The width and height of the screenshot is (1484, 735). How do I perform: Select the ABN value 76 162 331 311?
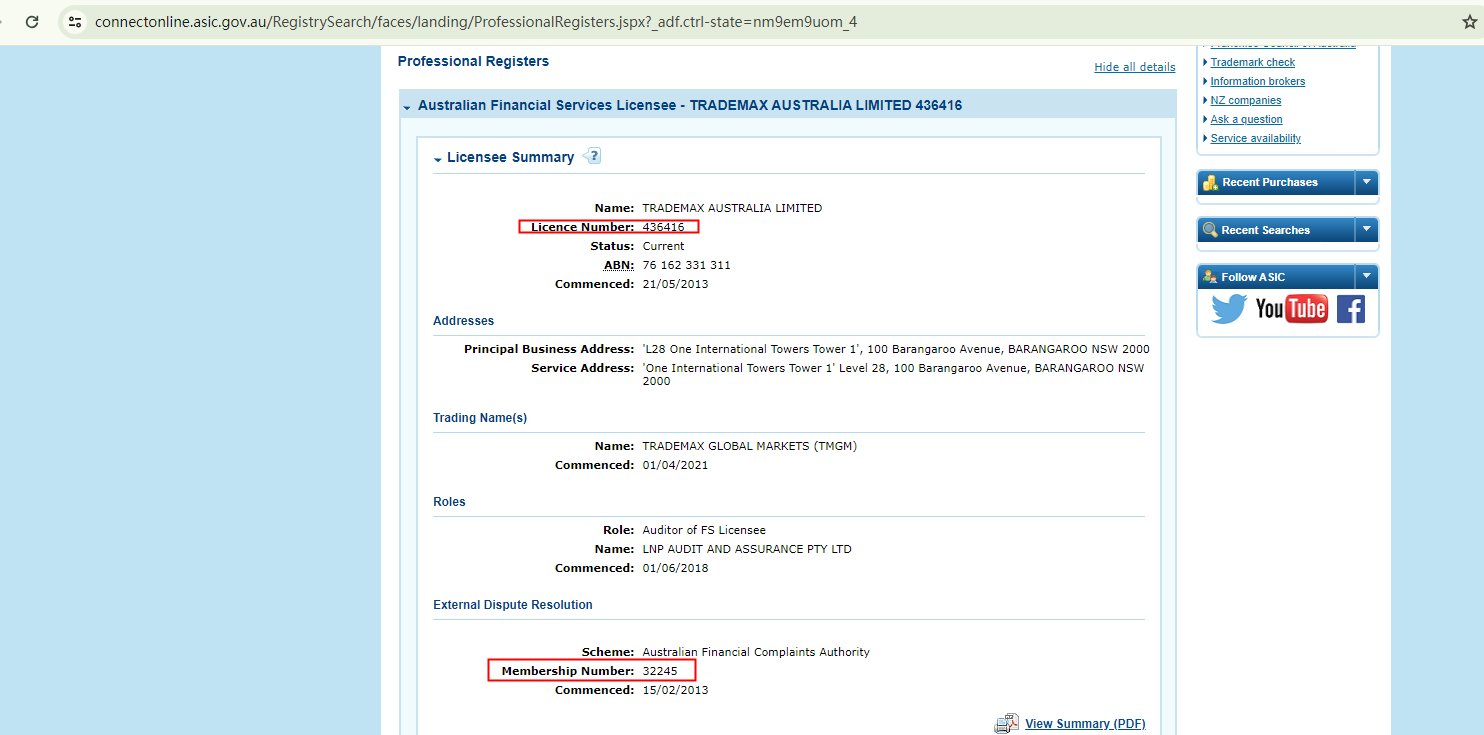tap(686, 265)
